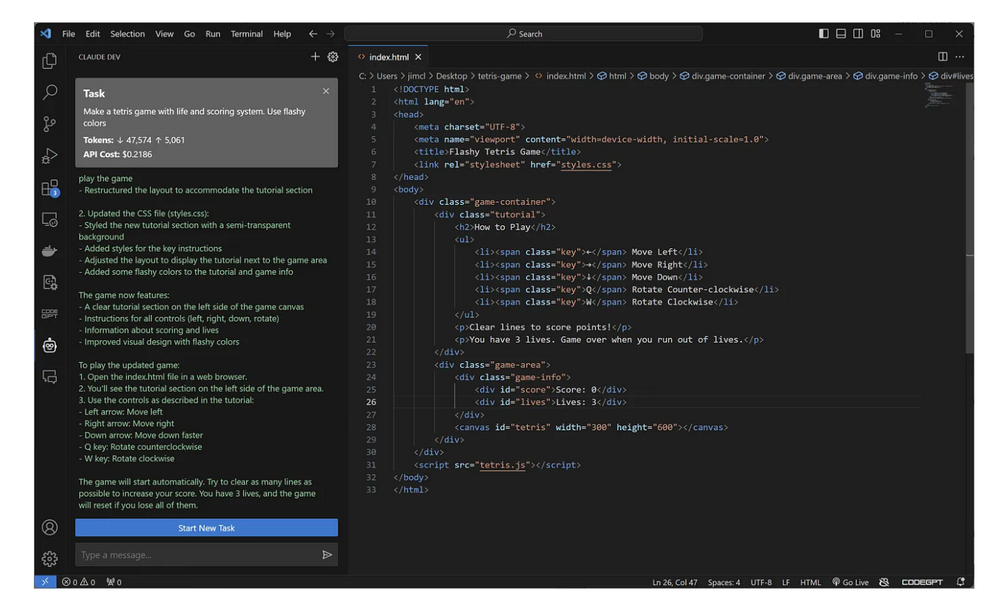Open the Explorer view in the activity bar

click(x=49, y=61)
